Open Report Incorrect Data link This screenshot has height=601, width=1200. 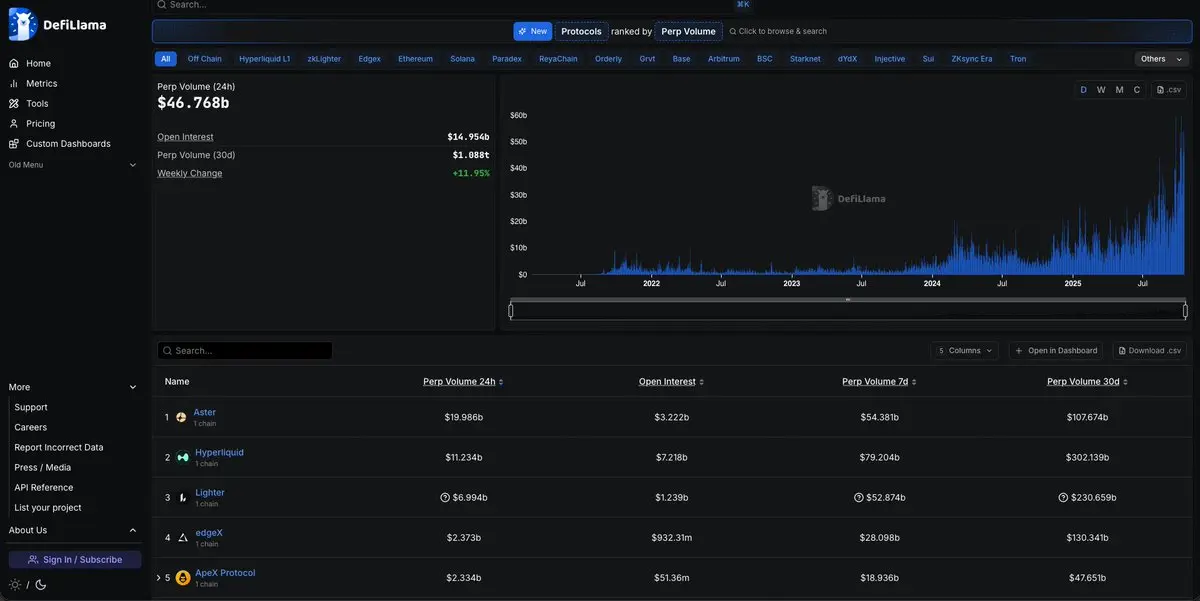click(x=59, y=447)
